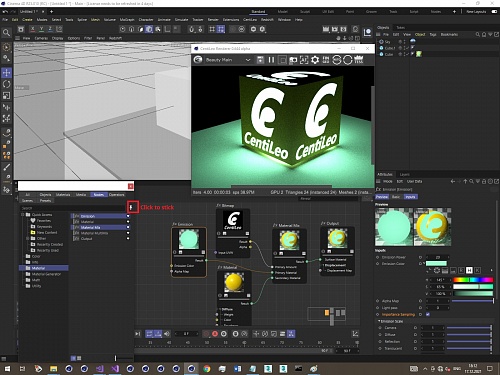The height and width of the screenshot is (375, 500).
Task: Collapse the Emission Scale section
Action: tap(379, 321)
